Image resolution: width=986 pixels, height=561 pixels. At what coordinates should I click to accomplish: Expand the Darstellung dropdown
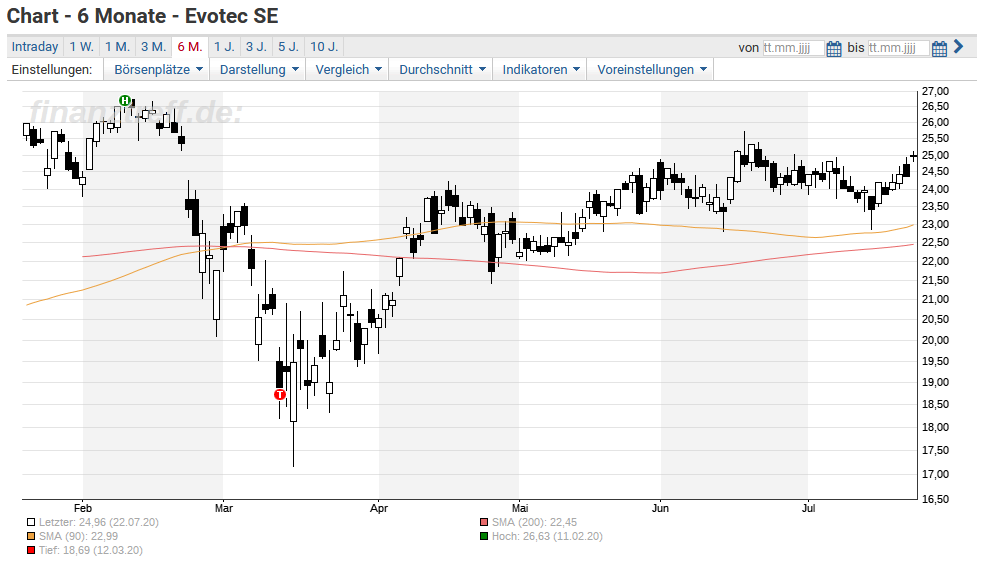[x=258, y=70]
